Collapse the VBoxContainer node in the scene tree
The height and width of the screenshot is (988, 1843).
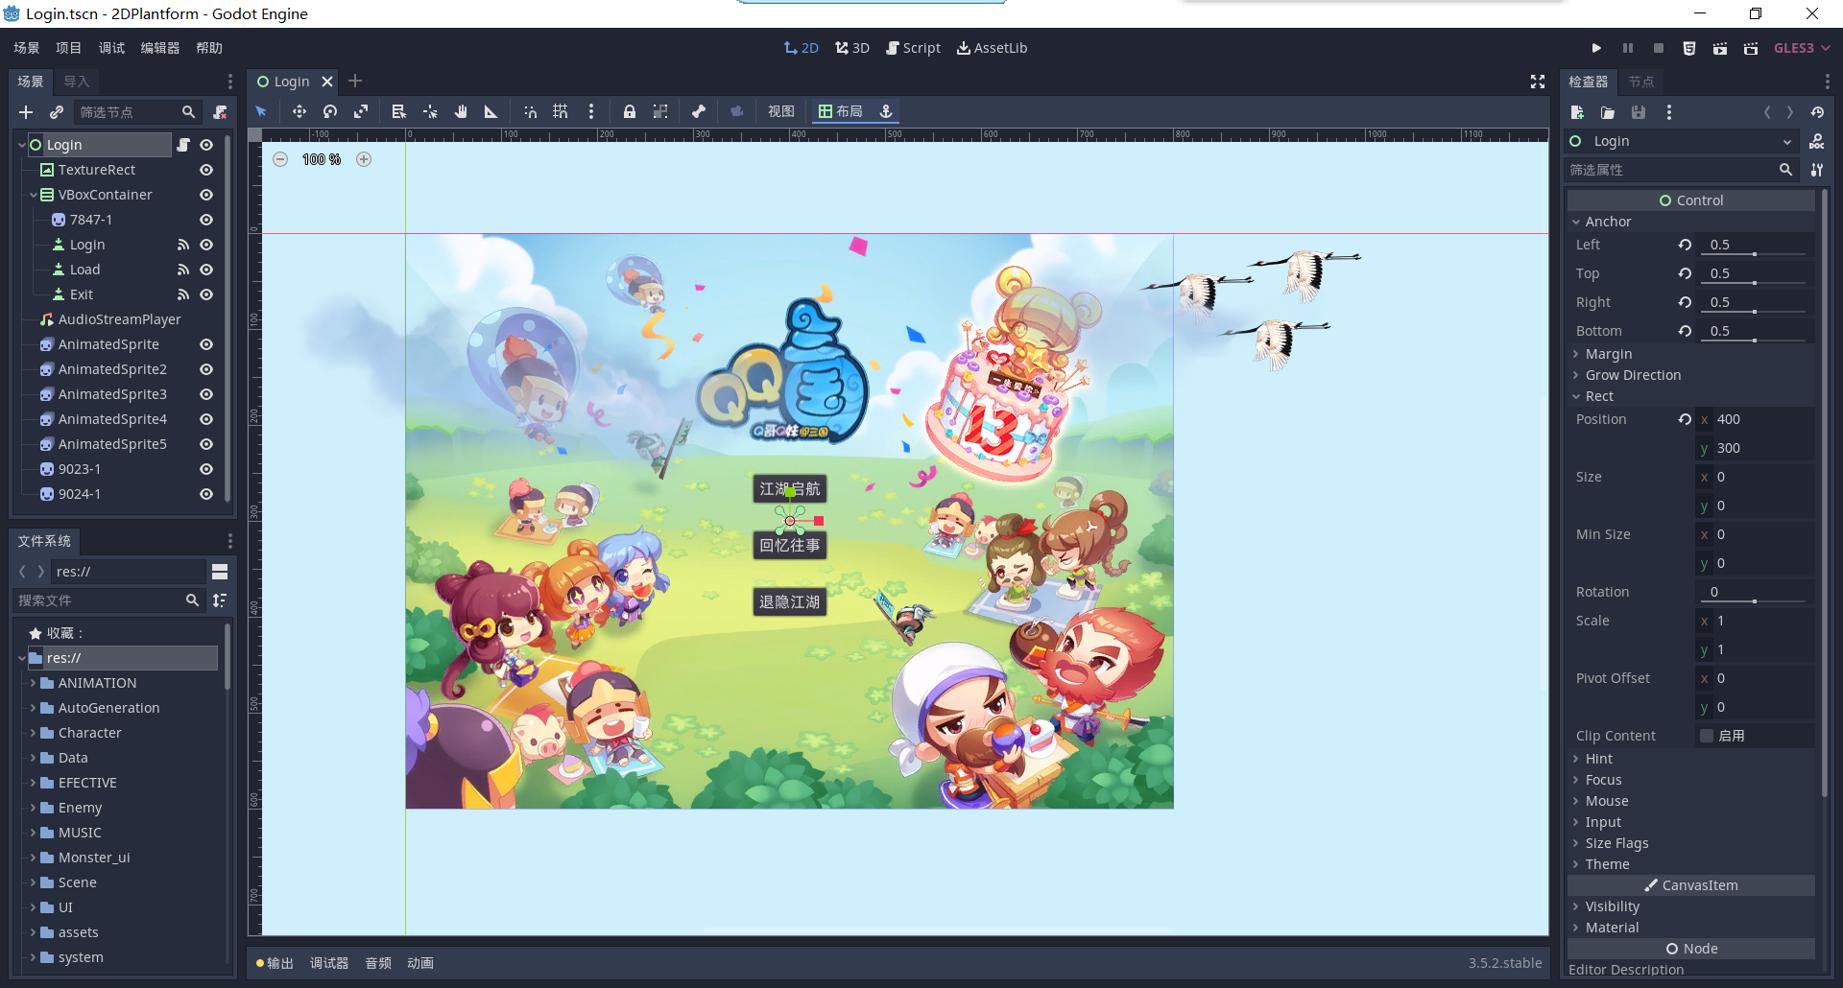tap(33, 195)
